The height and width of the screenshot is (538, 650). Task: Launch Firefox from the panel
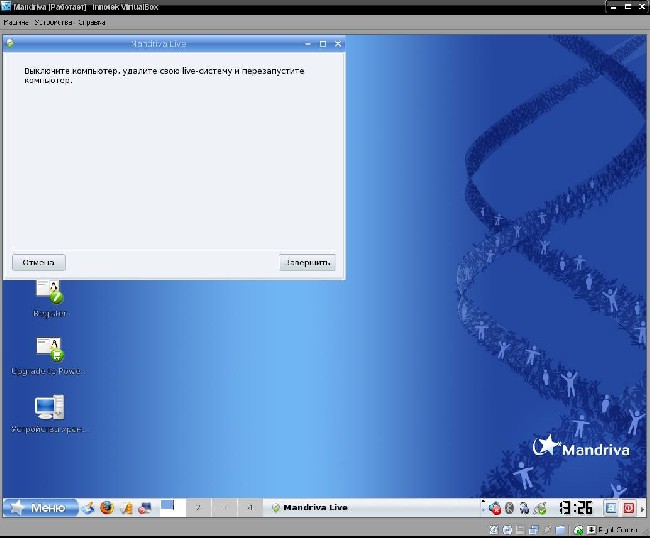pyautogui.click(x=107, y=507)
